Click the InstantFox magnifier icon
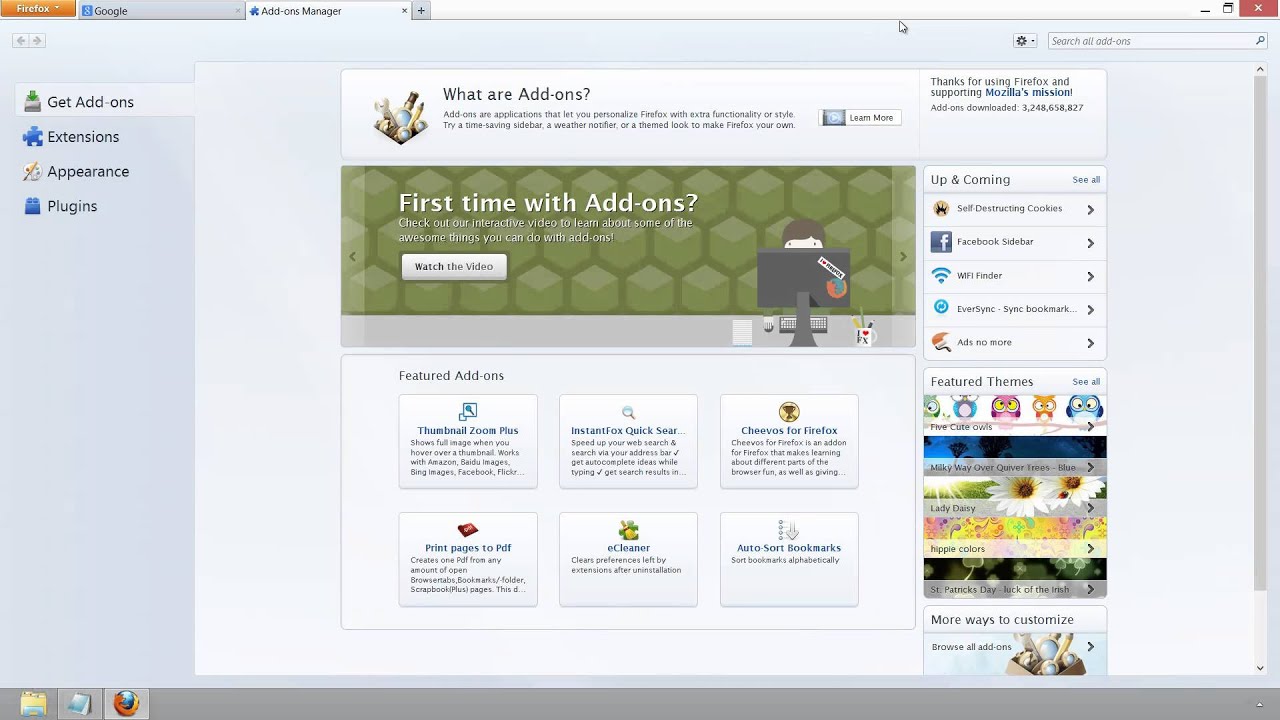 pyautogui.click(x=628, y=412)
